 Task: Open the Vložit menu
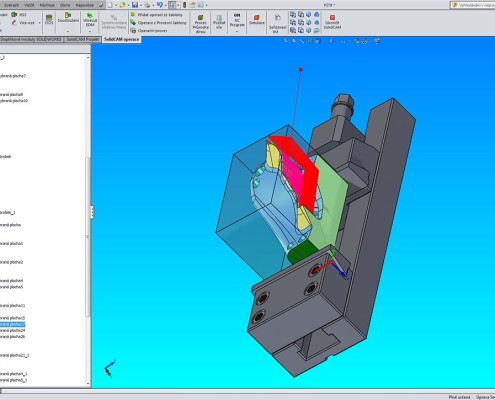[29, 5]
